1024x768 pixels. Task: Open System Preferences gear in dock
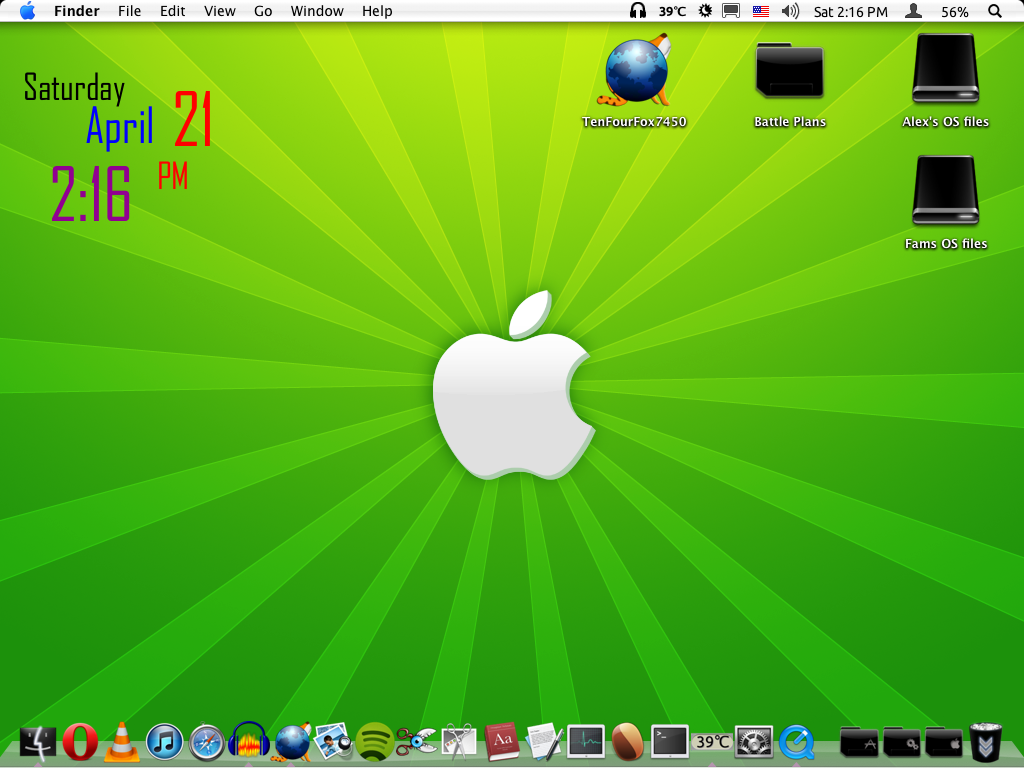click(754, 743)
